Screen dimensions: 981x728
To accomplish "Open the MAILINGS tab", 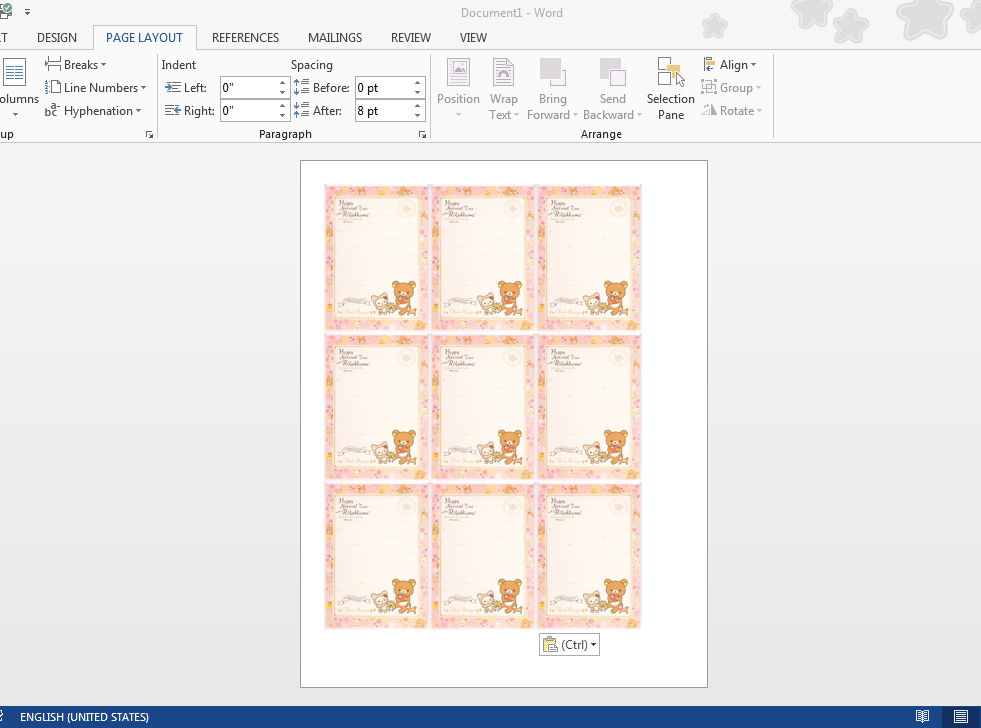I will click(335, 38).
